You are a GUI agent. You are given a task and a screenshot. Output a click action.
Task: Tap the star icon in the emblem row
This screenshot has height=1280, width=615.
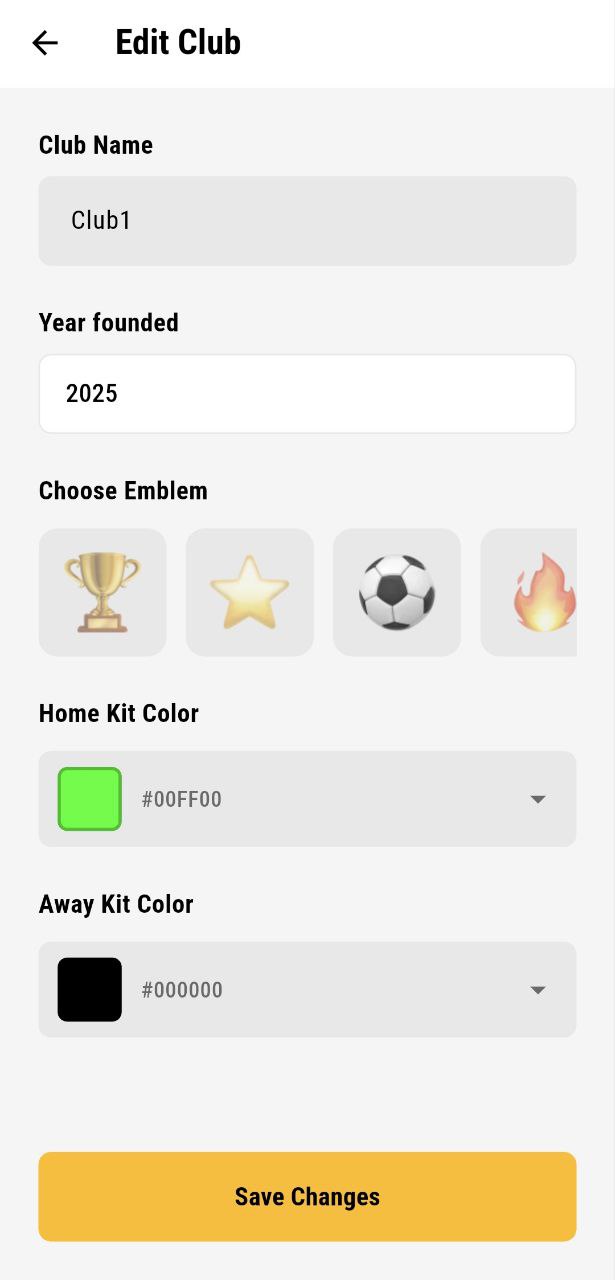tap(249, 592)
